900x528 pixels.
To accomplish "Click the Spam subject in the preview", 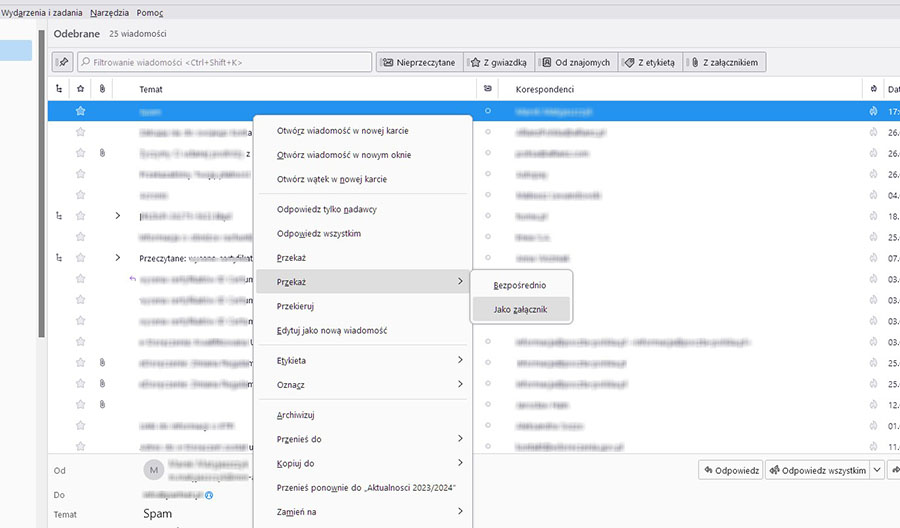I will (157, 514).
